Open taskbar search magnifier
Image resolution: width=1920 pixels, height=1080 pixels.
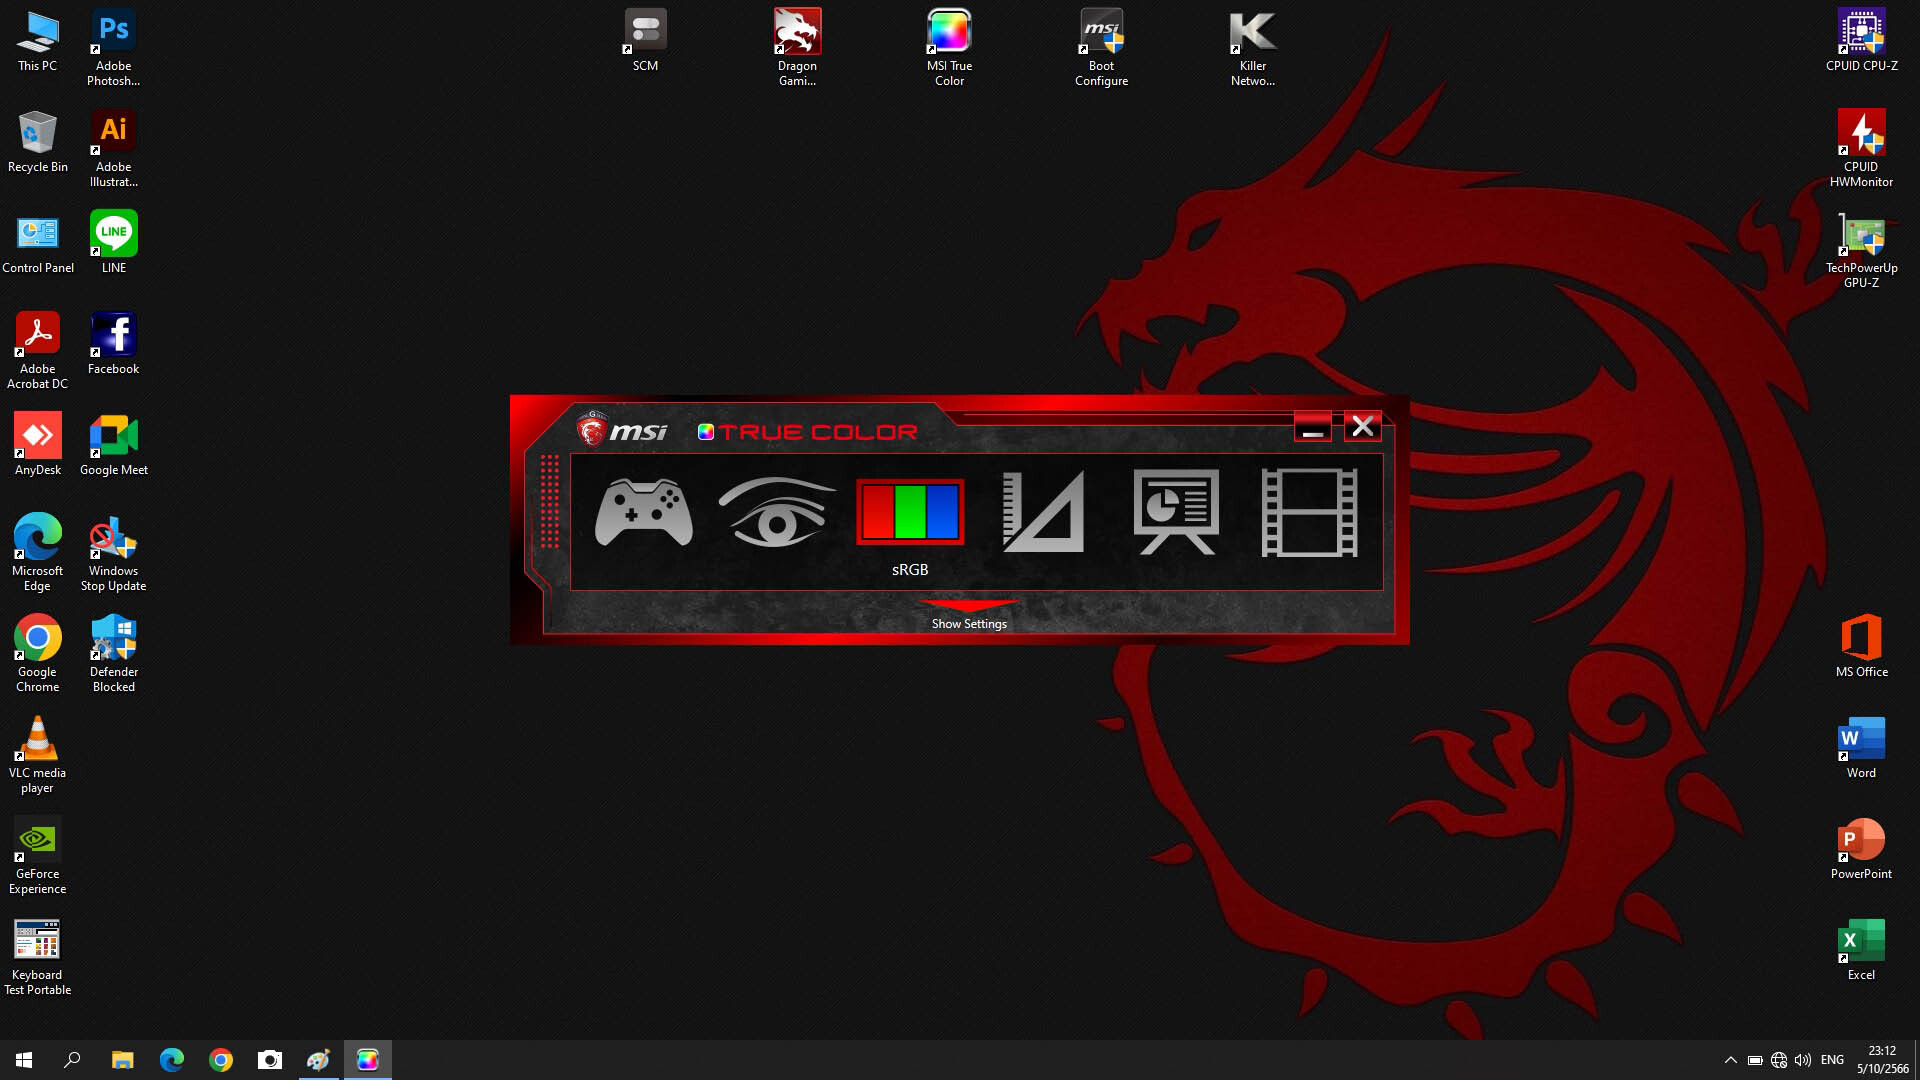click(x=72, y=1060)
